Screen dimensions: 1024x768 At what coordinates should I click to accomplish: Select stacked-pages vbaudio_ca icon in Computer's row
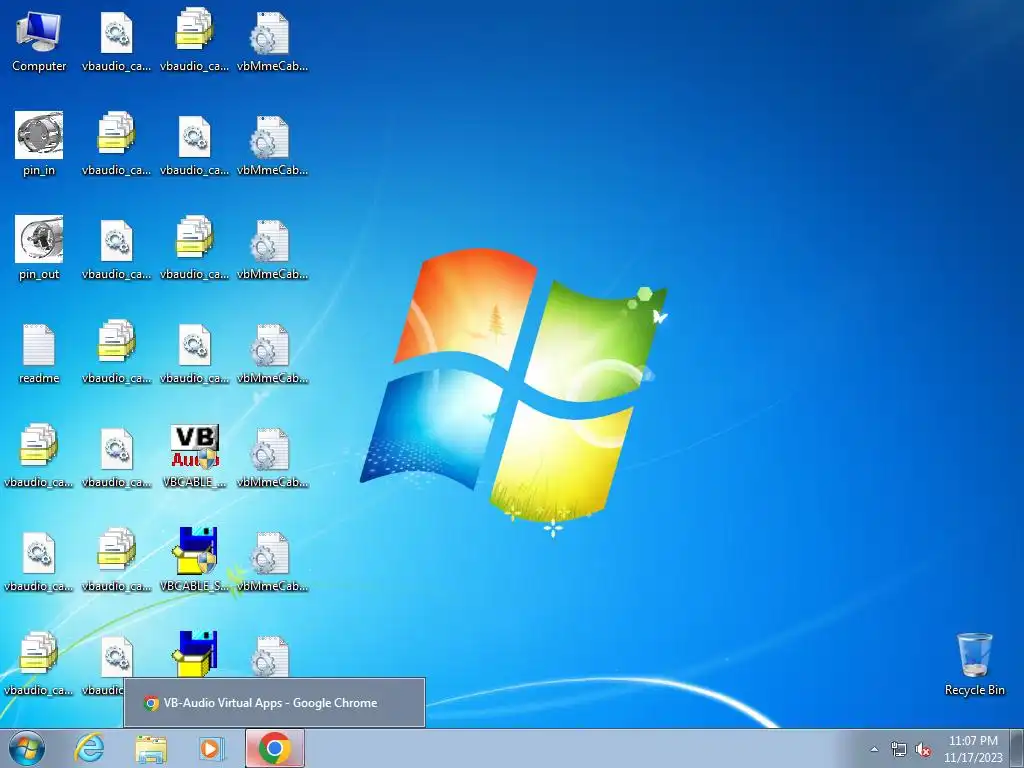[x=195, y=42]
